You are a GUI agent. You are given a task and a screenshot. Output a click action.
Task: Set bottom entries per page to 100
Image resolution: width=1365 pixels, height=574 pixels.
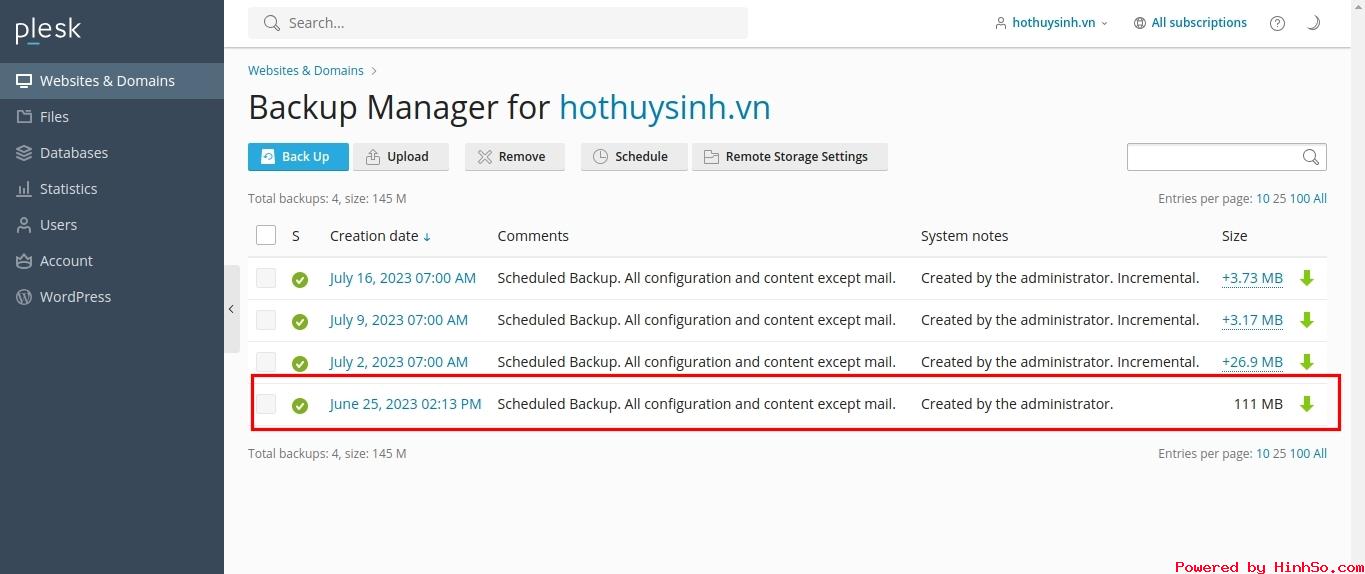point(1300,454)
